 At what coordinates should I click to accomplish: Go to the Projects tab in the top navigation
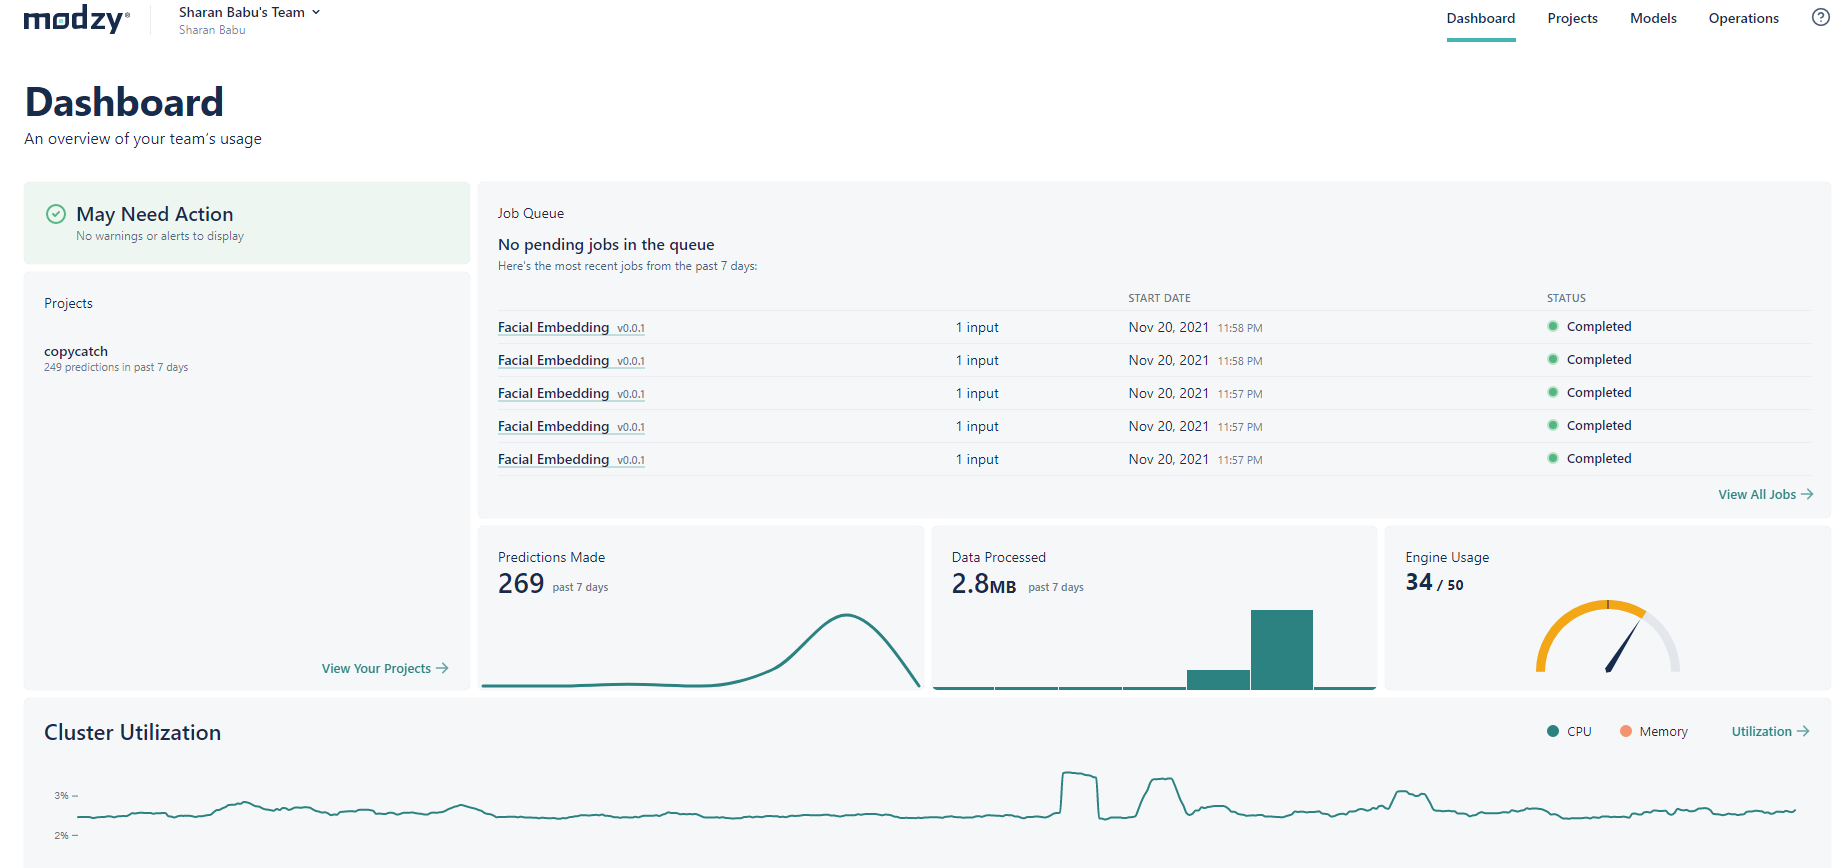click(x=1572, y=19)
